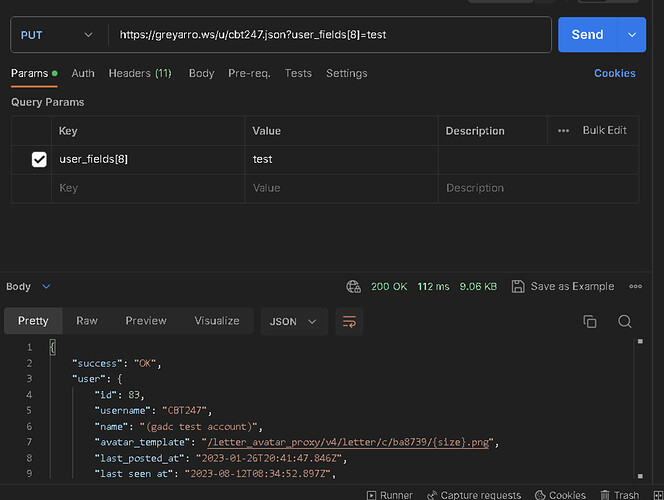The image size is (664, 500).
Task: Open the request Settings tab
Action: 347,73
